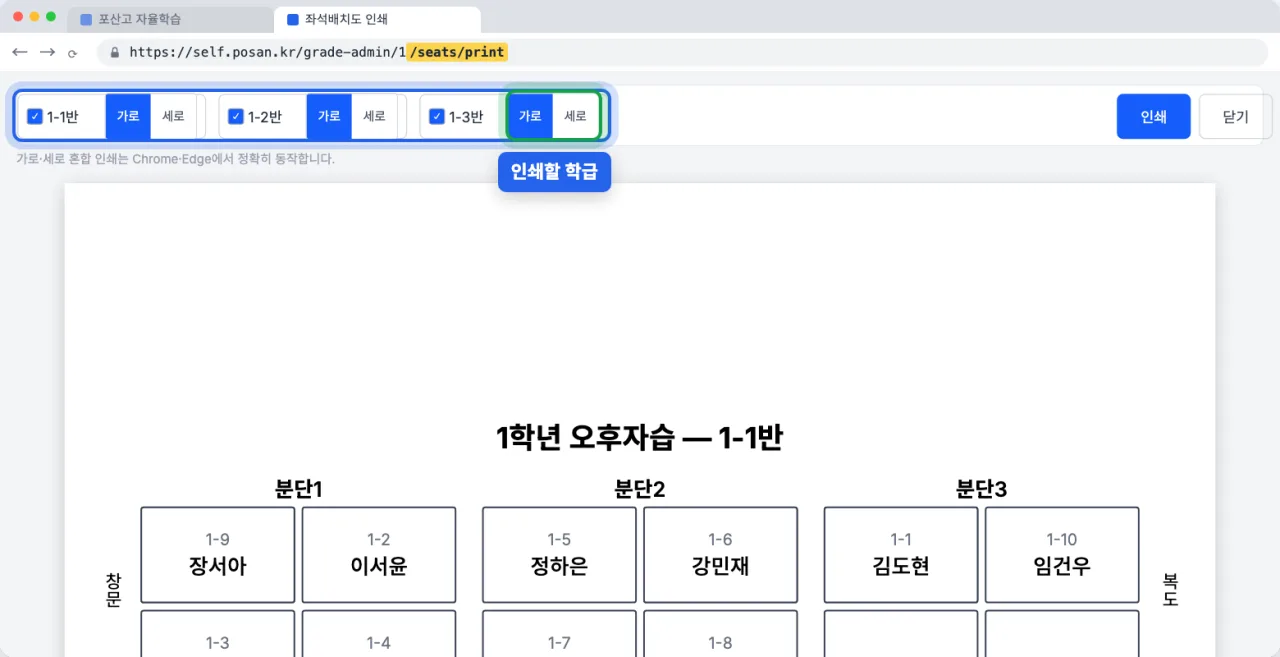
Task: Select 세로 orientation for 1-3반
Action: 576,116
